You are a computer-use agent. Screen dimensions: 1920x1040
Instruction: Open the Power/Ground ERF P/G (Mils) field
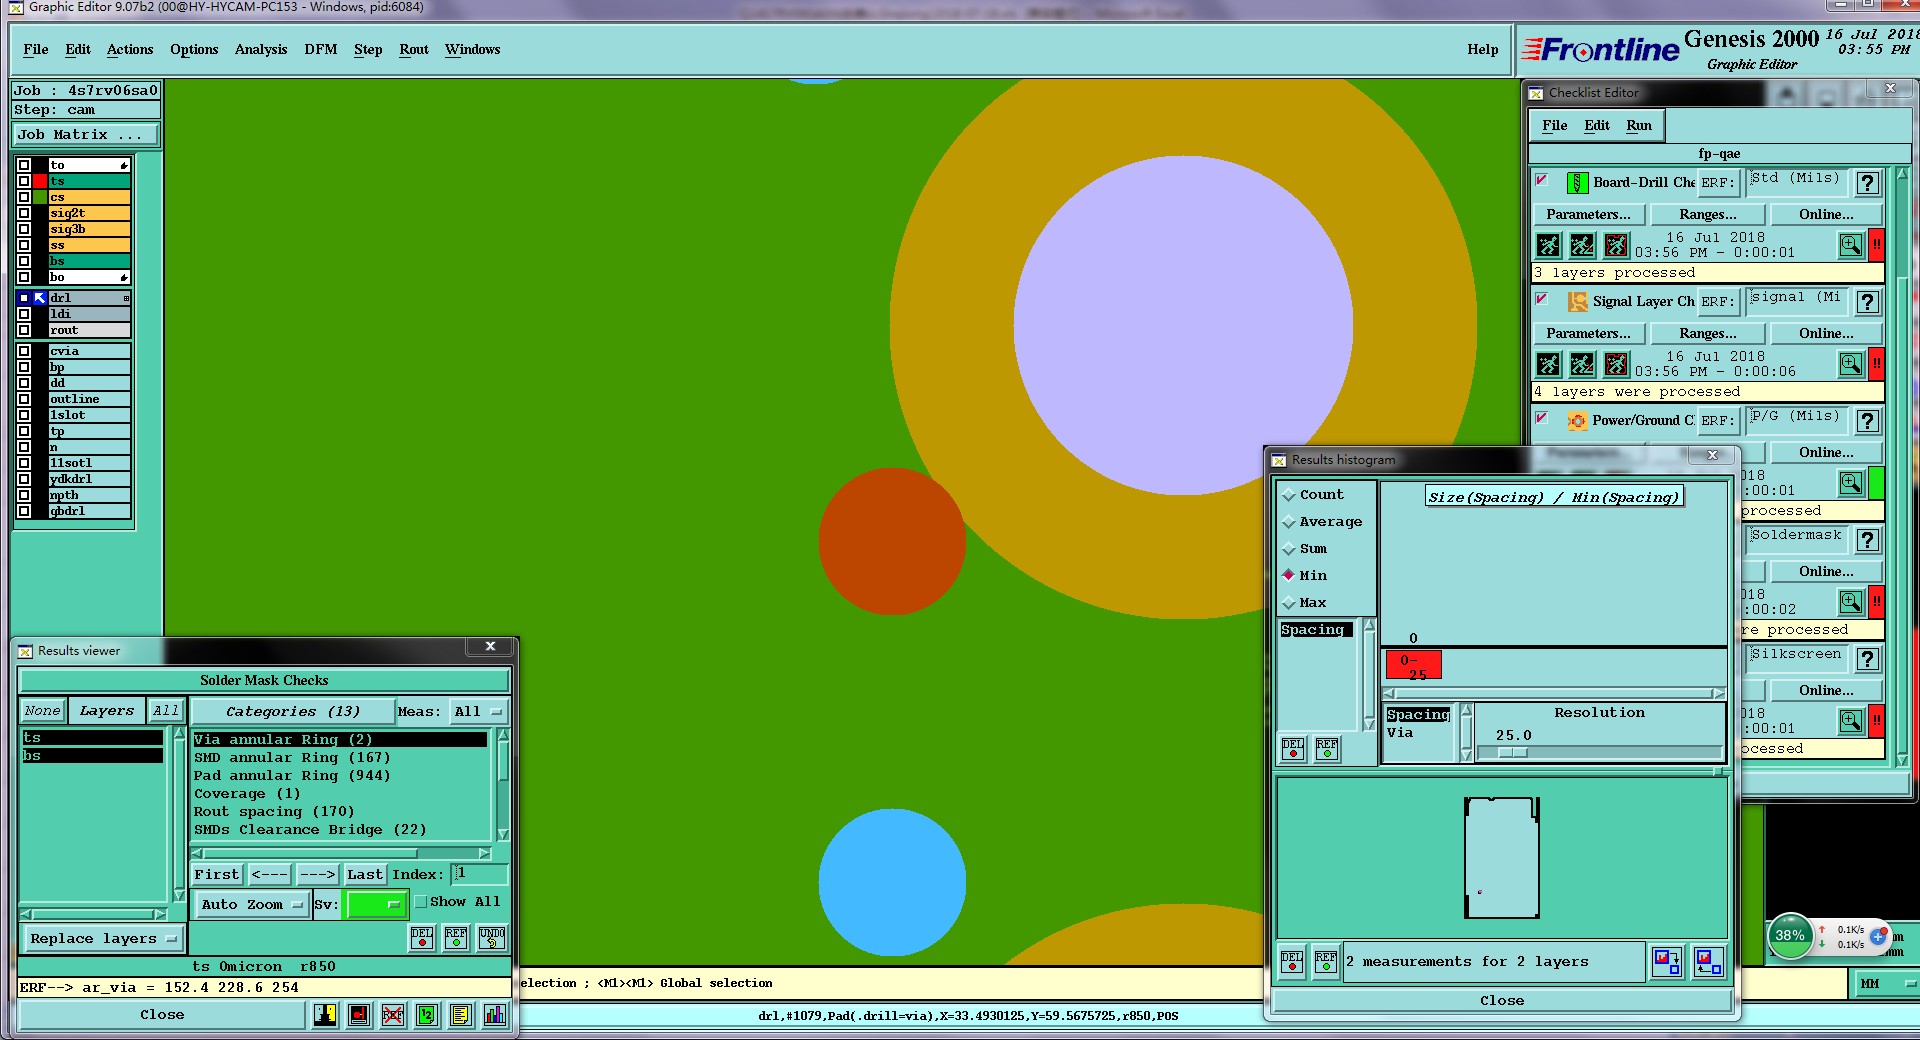[x=1797, y=419]
